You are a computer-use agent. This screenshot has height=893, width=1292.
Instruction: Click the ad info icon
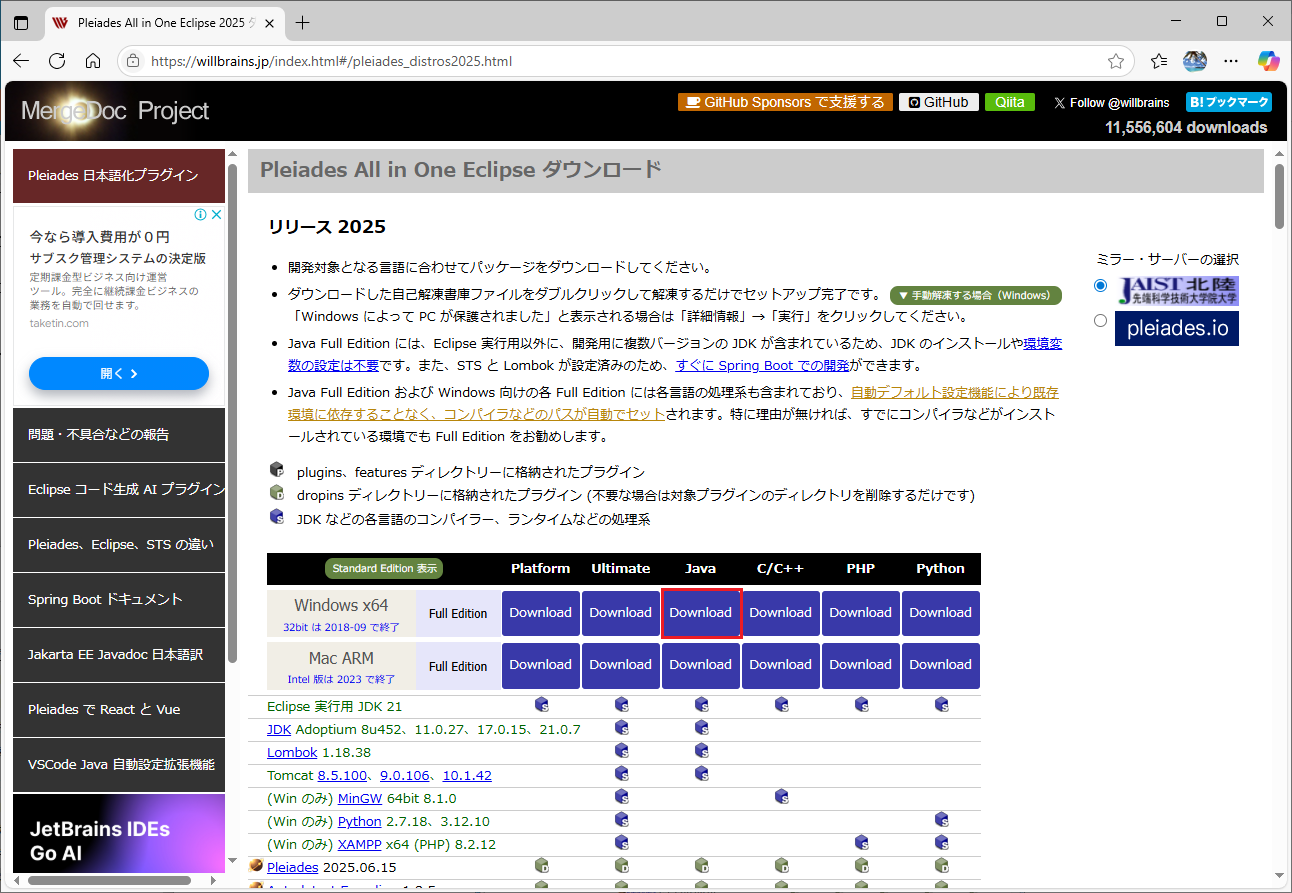pyautogui.click(x=200, y=215)
